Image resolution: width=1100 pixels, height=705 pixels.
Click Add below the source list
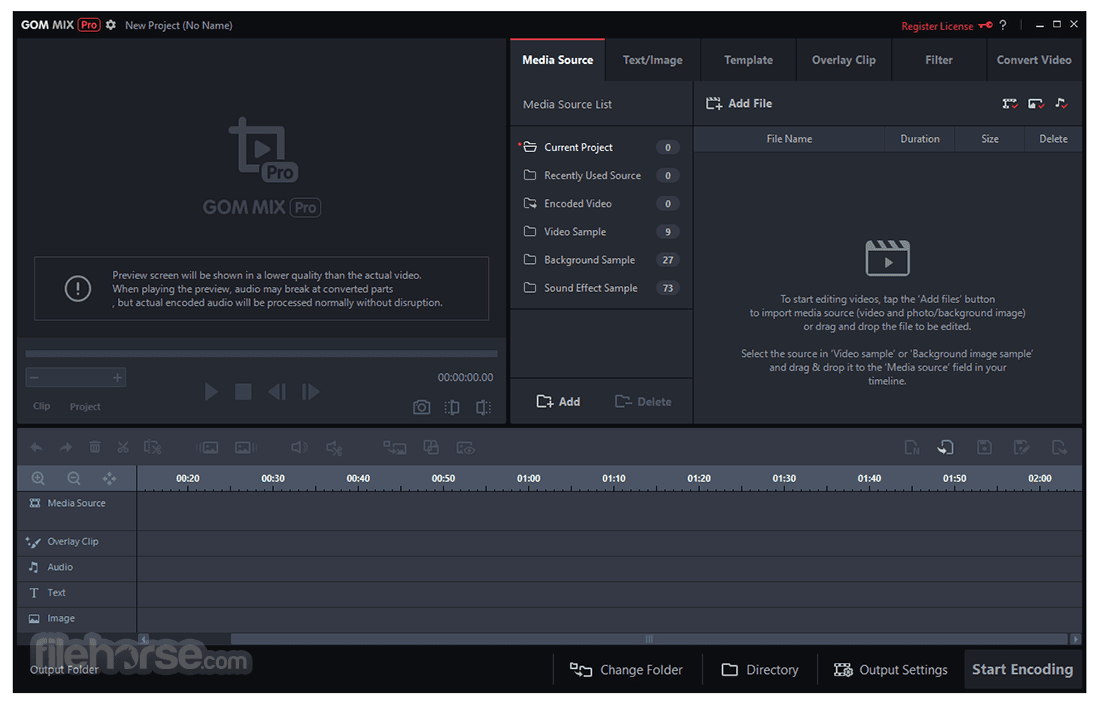click(558, 401)
